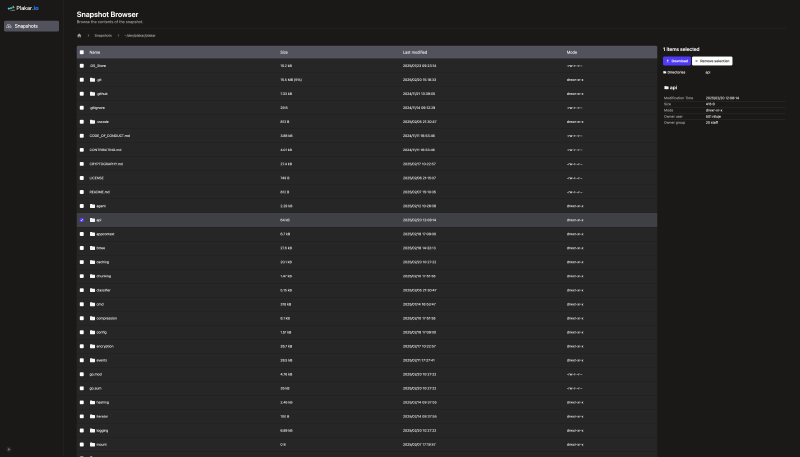The image size is (800, 457).
Task: Click the Remove selection button
Action: coord(712,61)
